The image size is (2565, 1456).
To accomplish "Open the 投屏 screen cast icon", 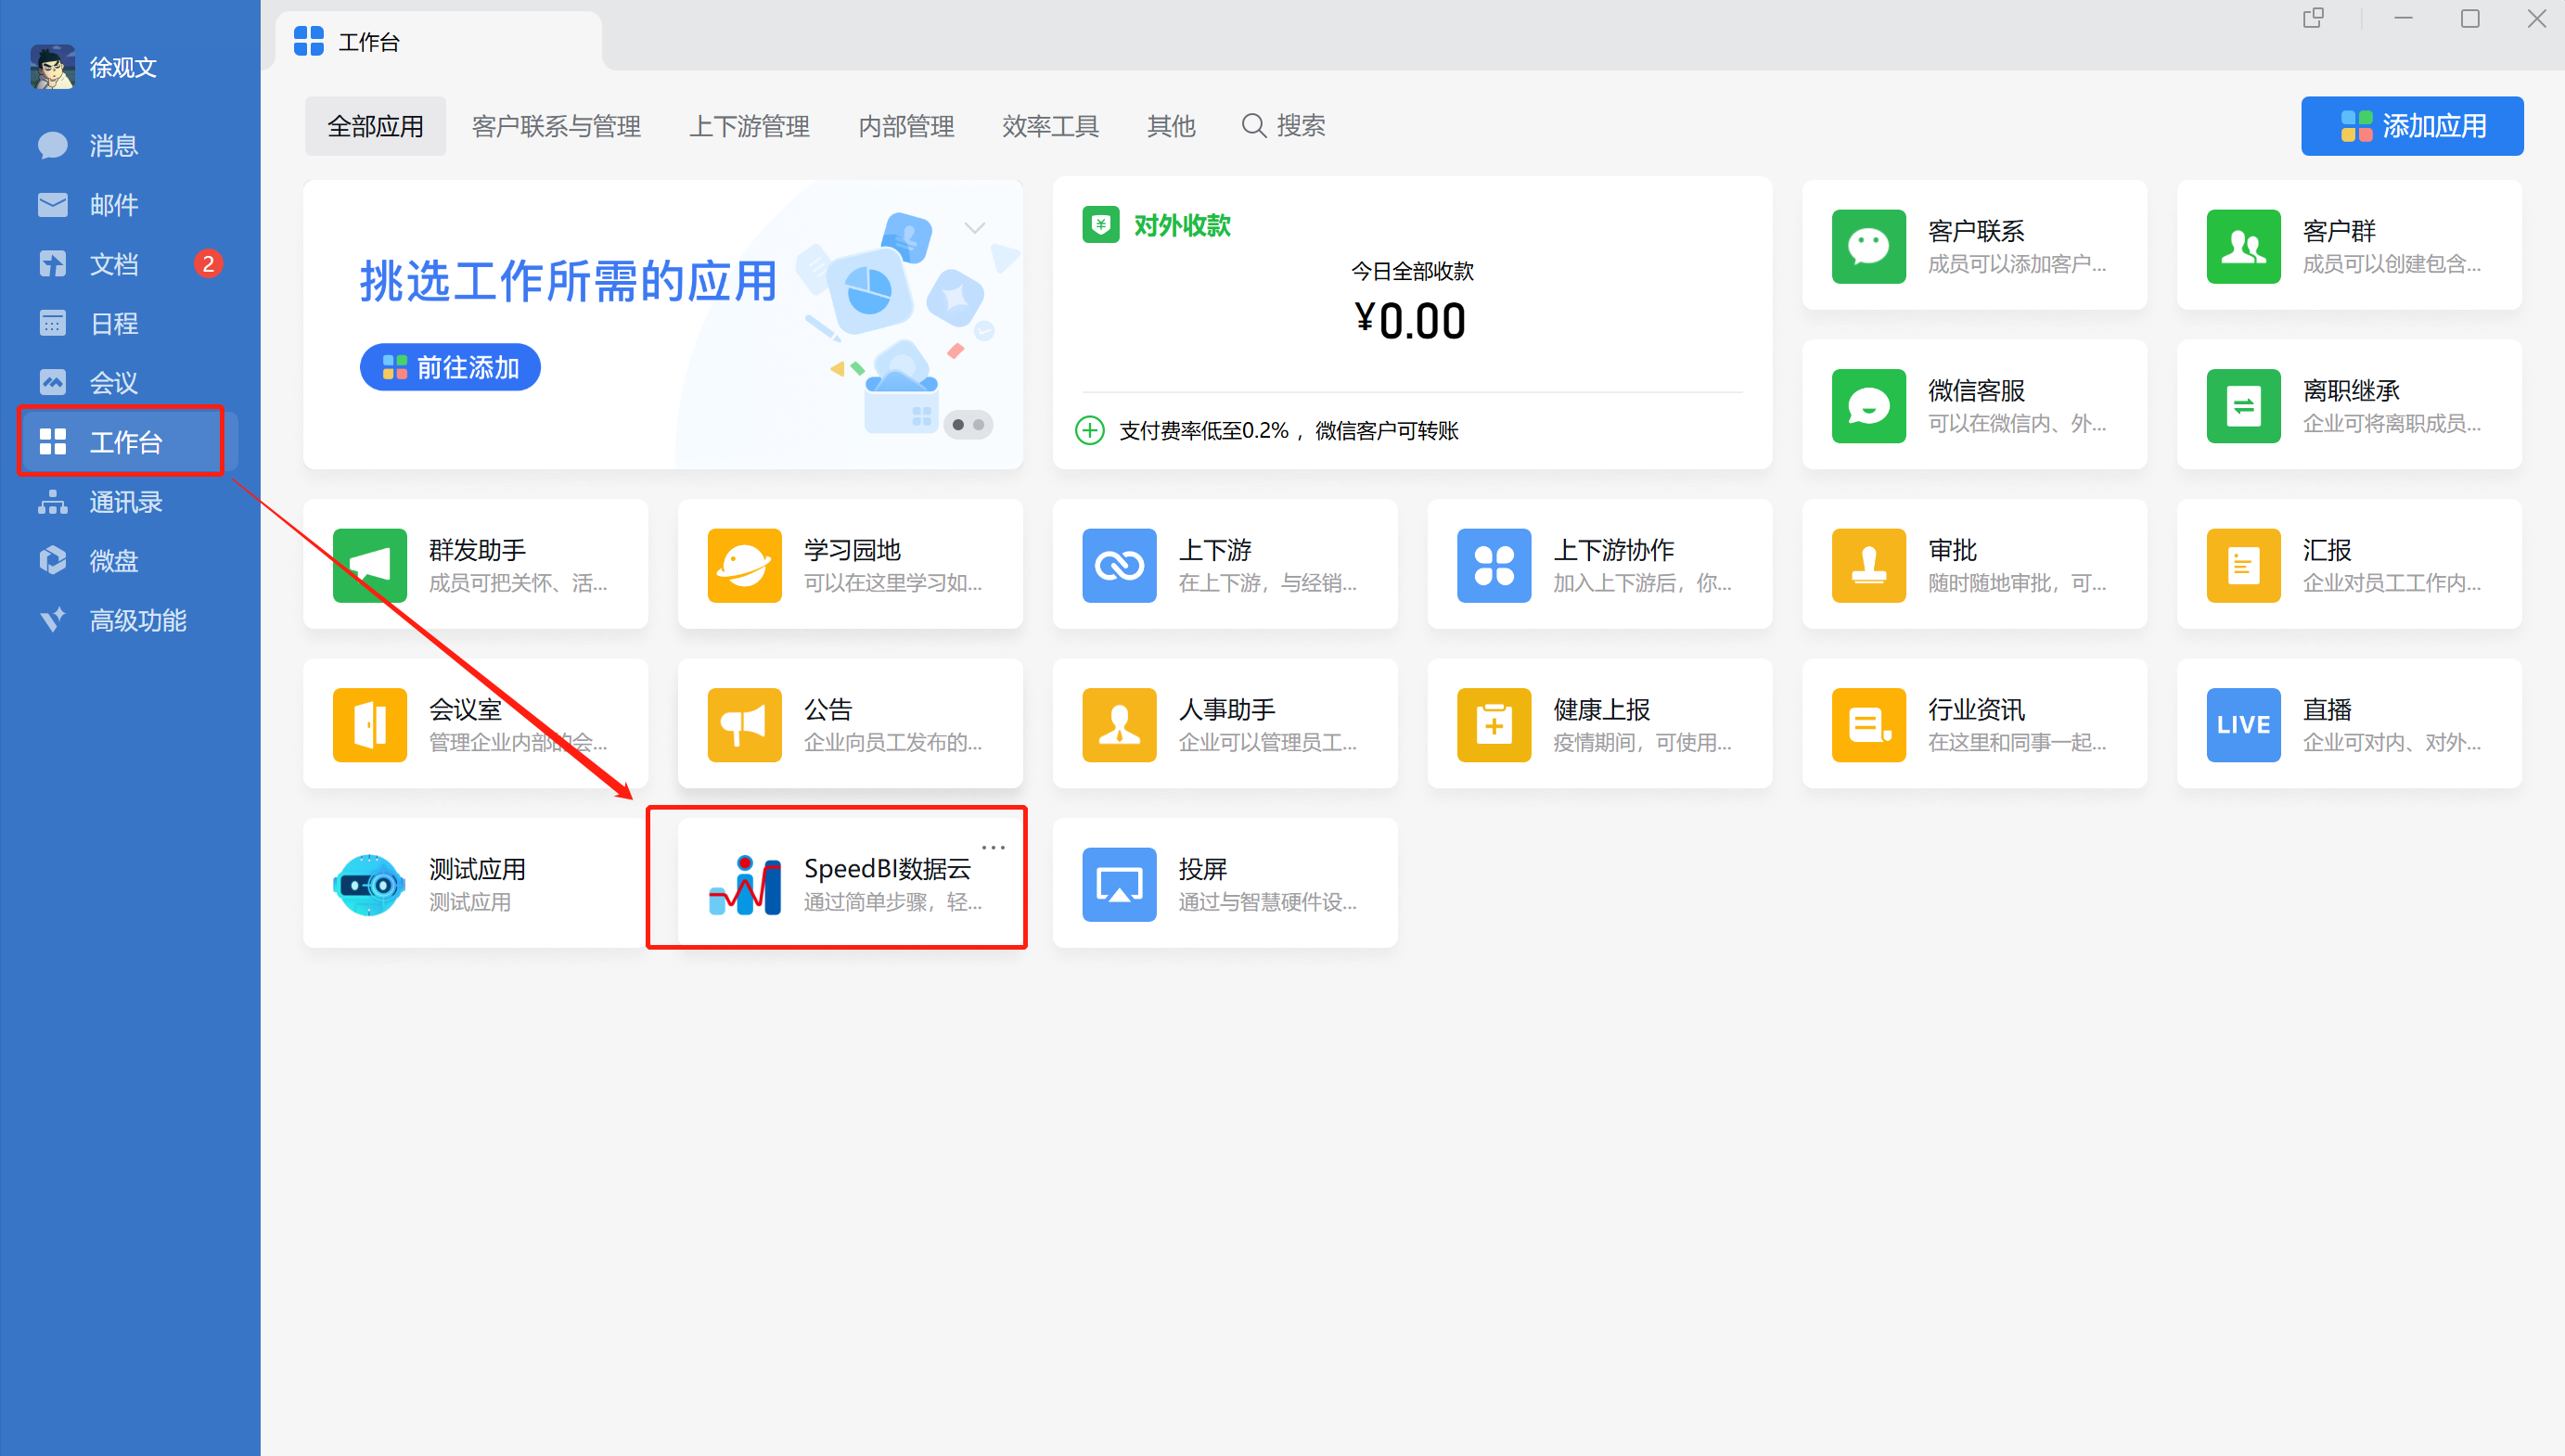I will (1119, 885).
